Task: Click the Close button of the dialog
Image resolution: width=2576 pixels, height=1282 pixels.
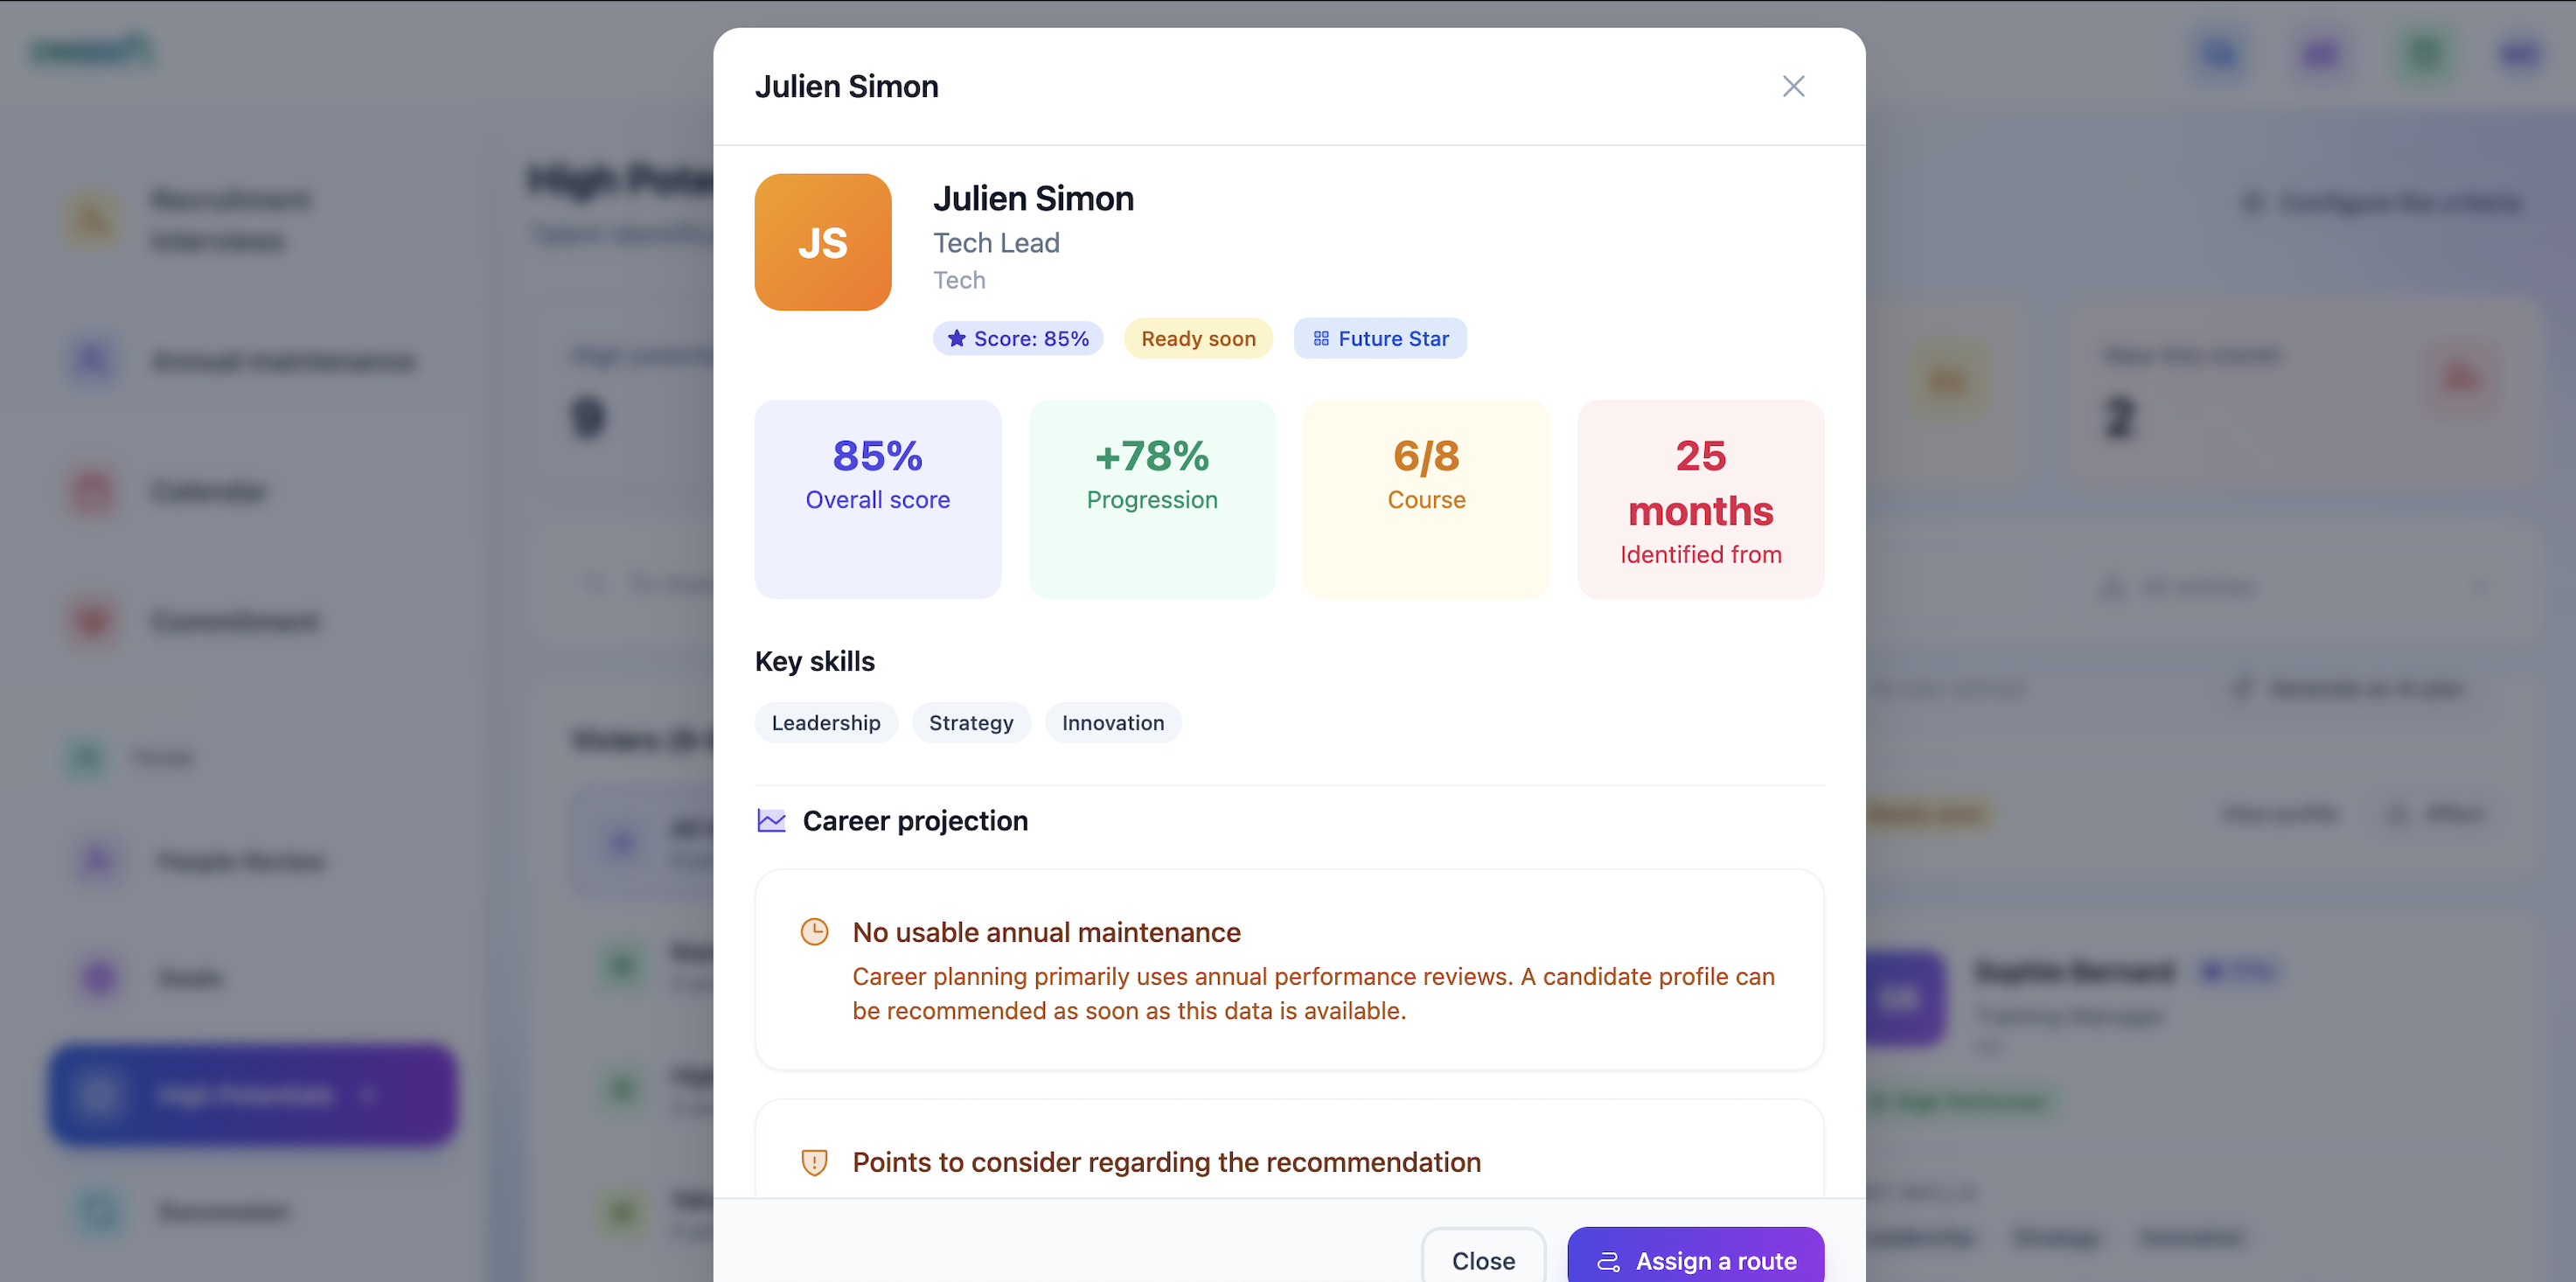Action: (1483, 1260)
